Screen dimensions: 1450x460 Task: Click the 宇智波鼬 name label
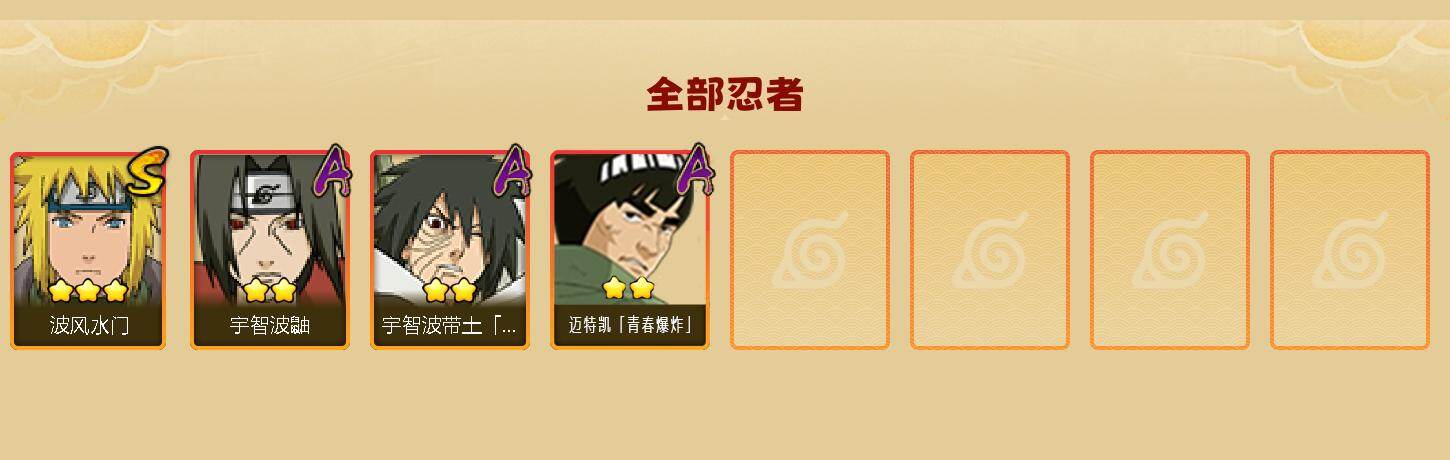coord(270,326)
